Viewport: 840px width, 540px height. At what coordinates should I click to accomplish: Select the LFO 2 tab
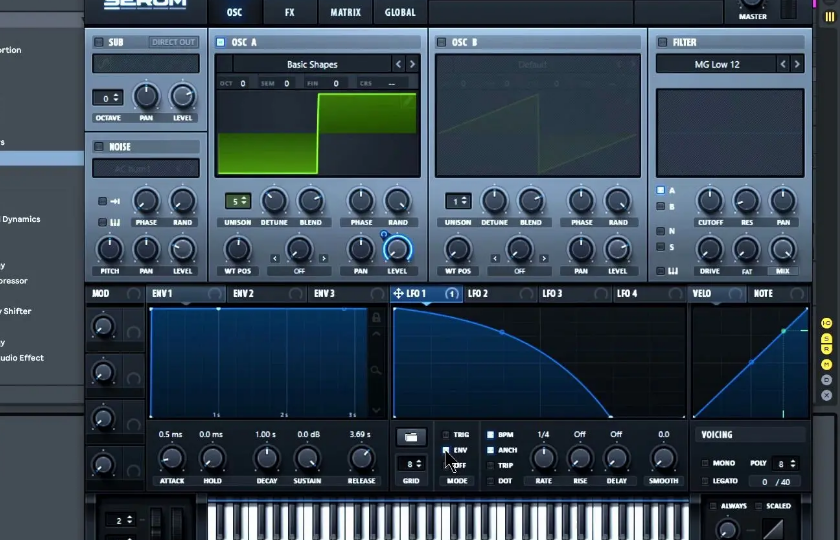500,294
